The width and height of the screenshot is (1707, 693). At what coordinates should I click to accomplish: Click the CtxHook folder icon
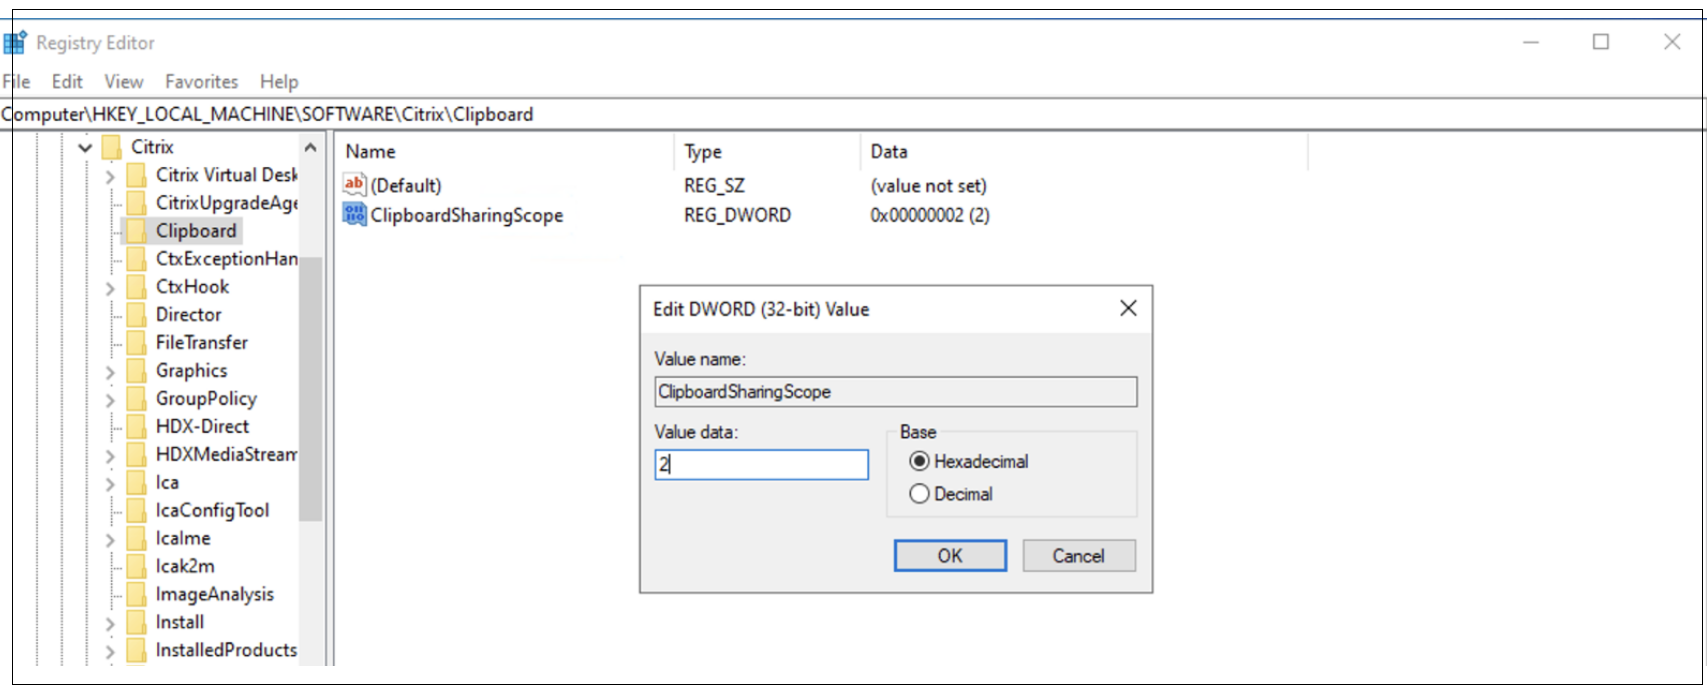click(137, 287)
